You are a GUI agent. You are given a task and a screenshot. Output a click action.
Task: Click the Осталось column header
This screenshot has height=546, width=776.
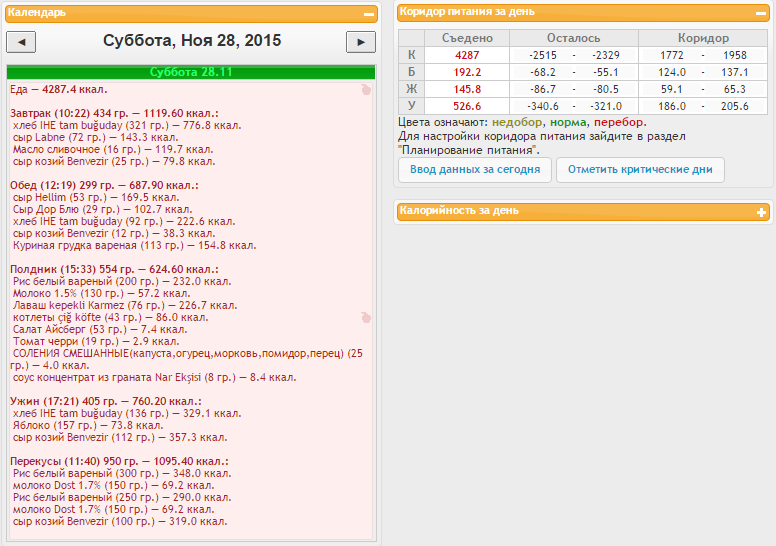(574, 38)
